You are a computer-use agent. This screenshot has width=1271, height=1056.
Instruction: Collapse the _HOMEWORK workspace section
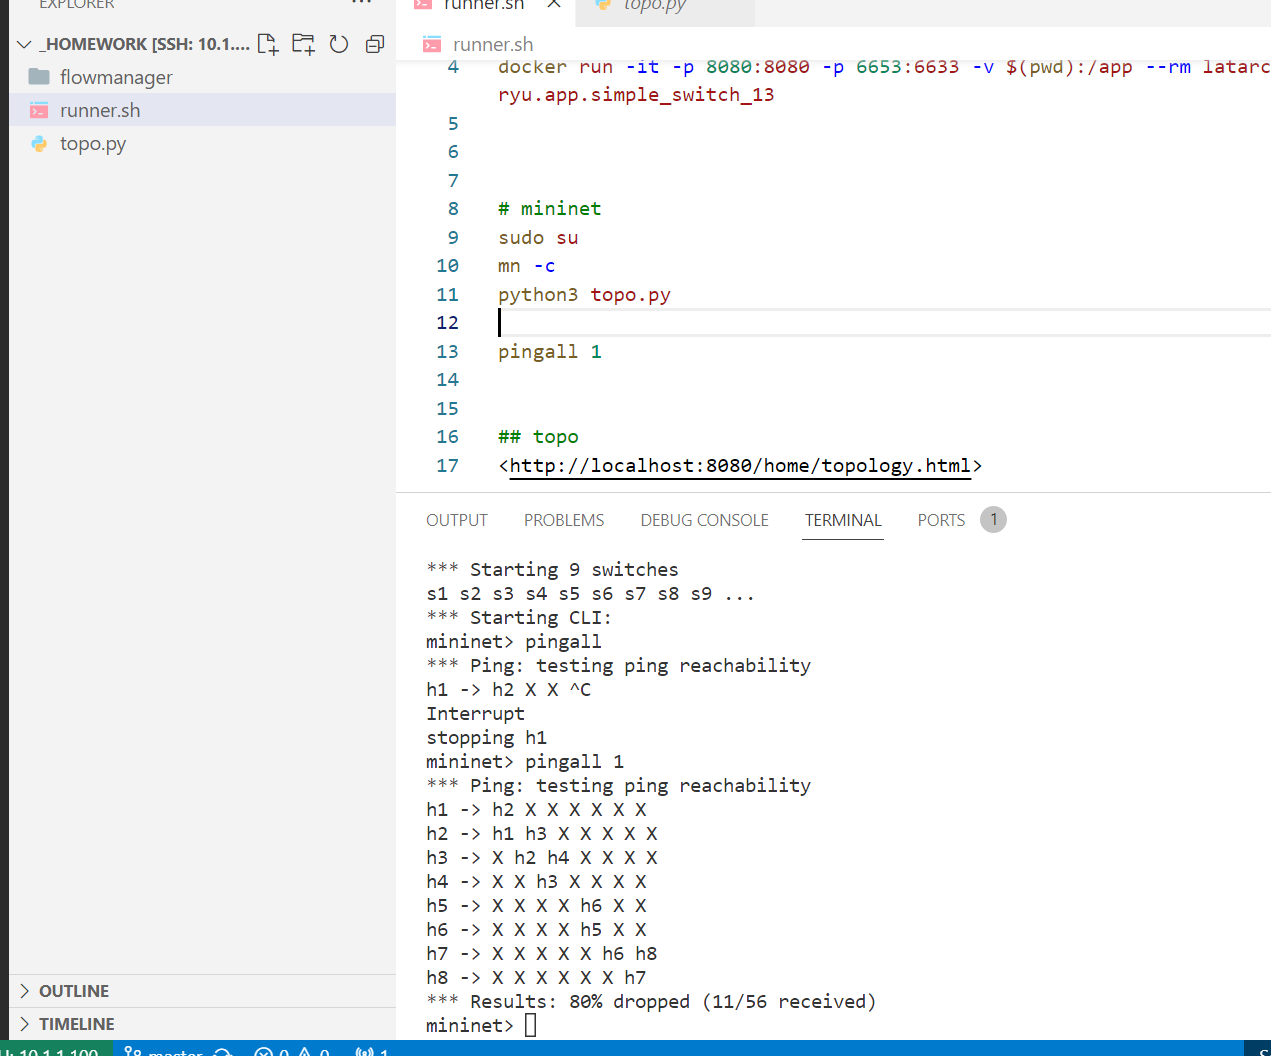[25, 44]
